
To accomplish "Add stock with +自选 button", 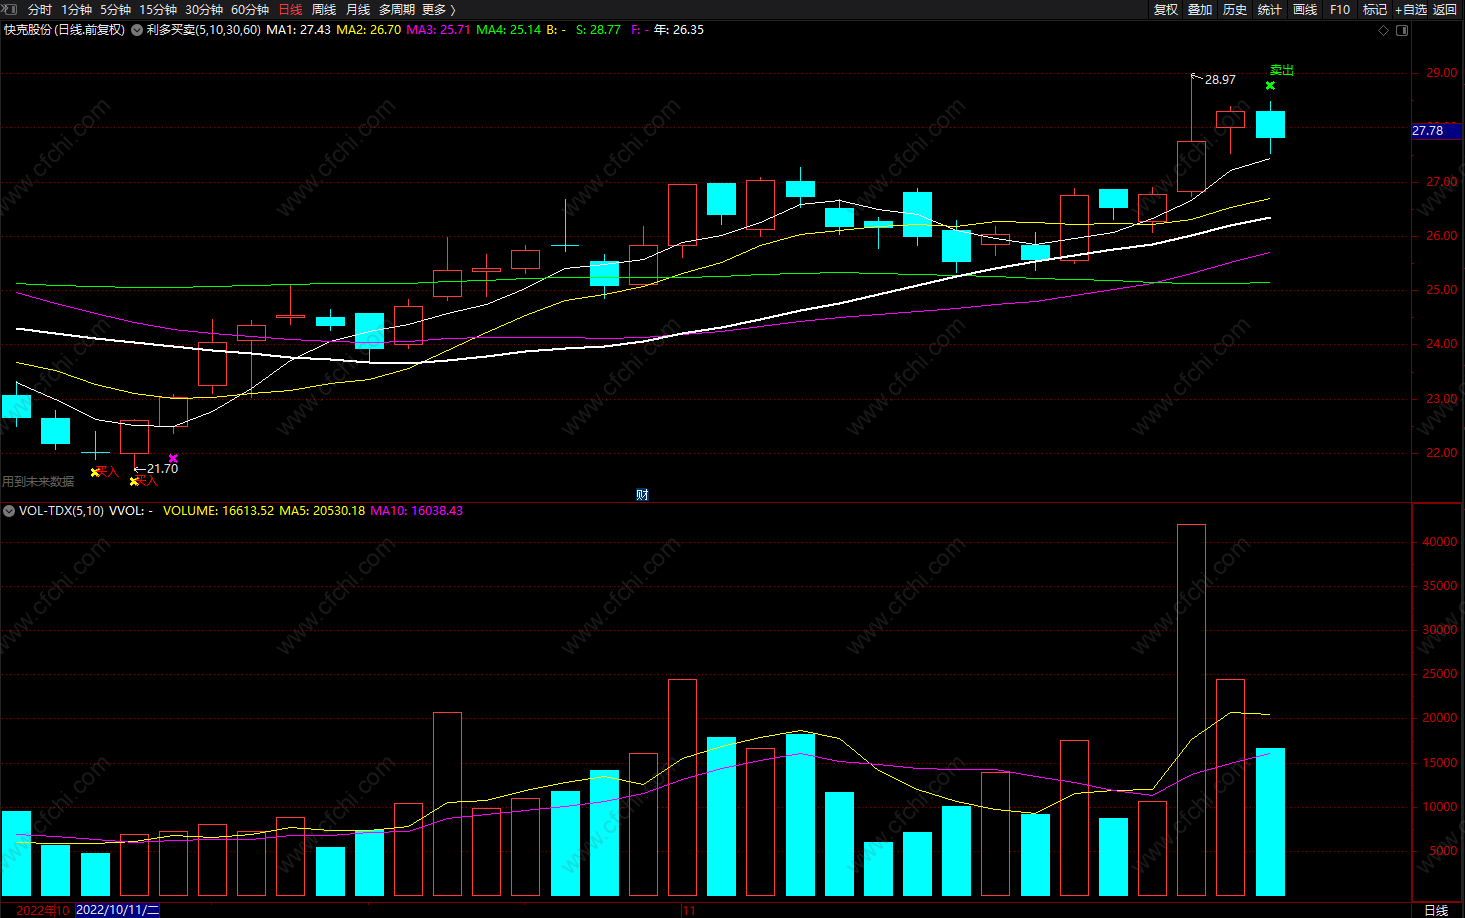I will [1411, 9].
